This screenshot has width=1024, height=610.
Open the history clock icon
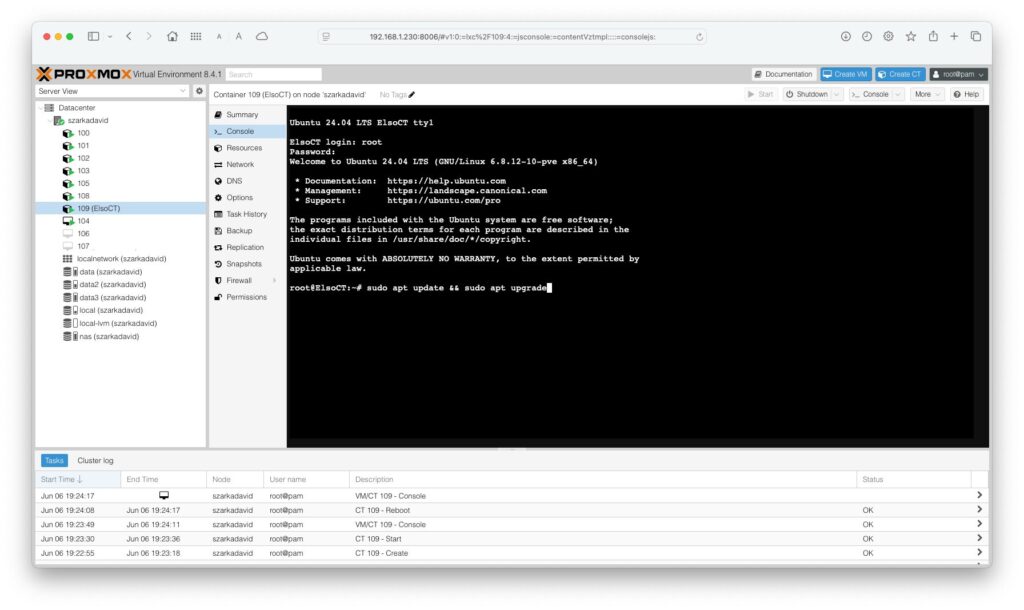click(867, 37)
